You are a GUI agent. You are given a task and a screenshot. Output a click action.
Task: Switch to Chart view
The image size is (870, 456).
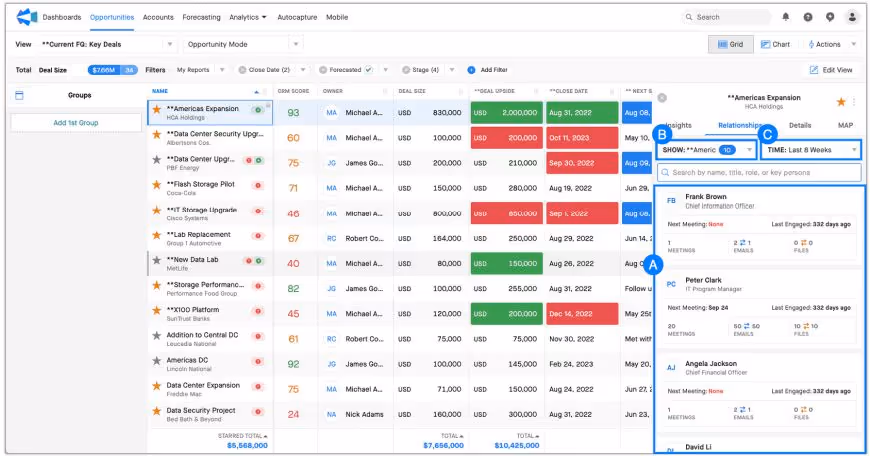coord(775,44)
